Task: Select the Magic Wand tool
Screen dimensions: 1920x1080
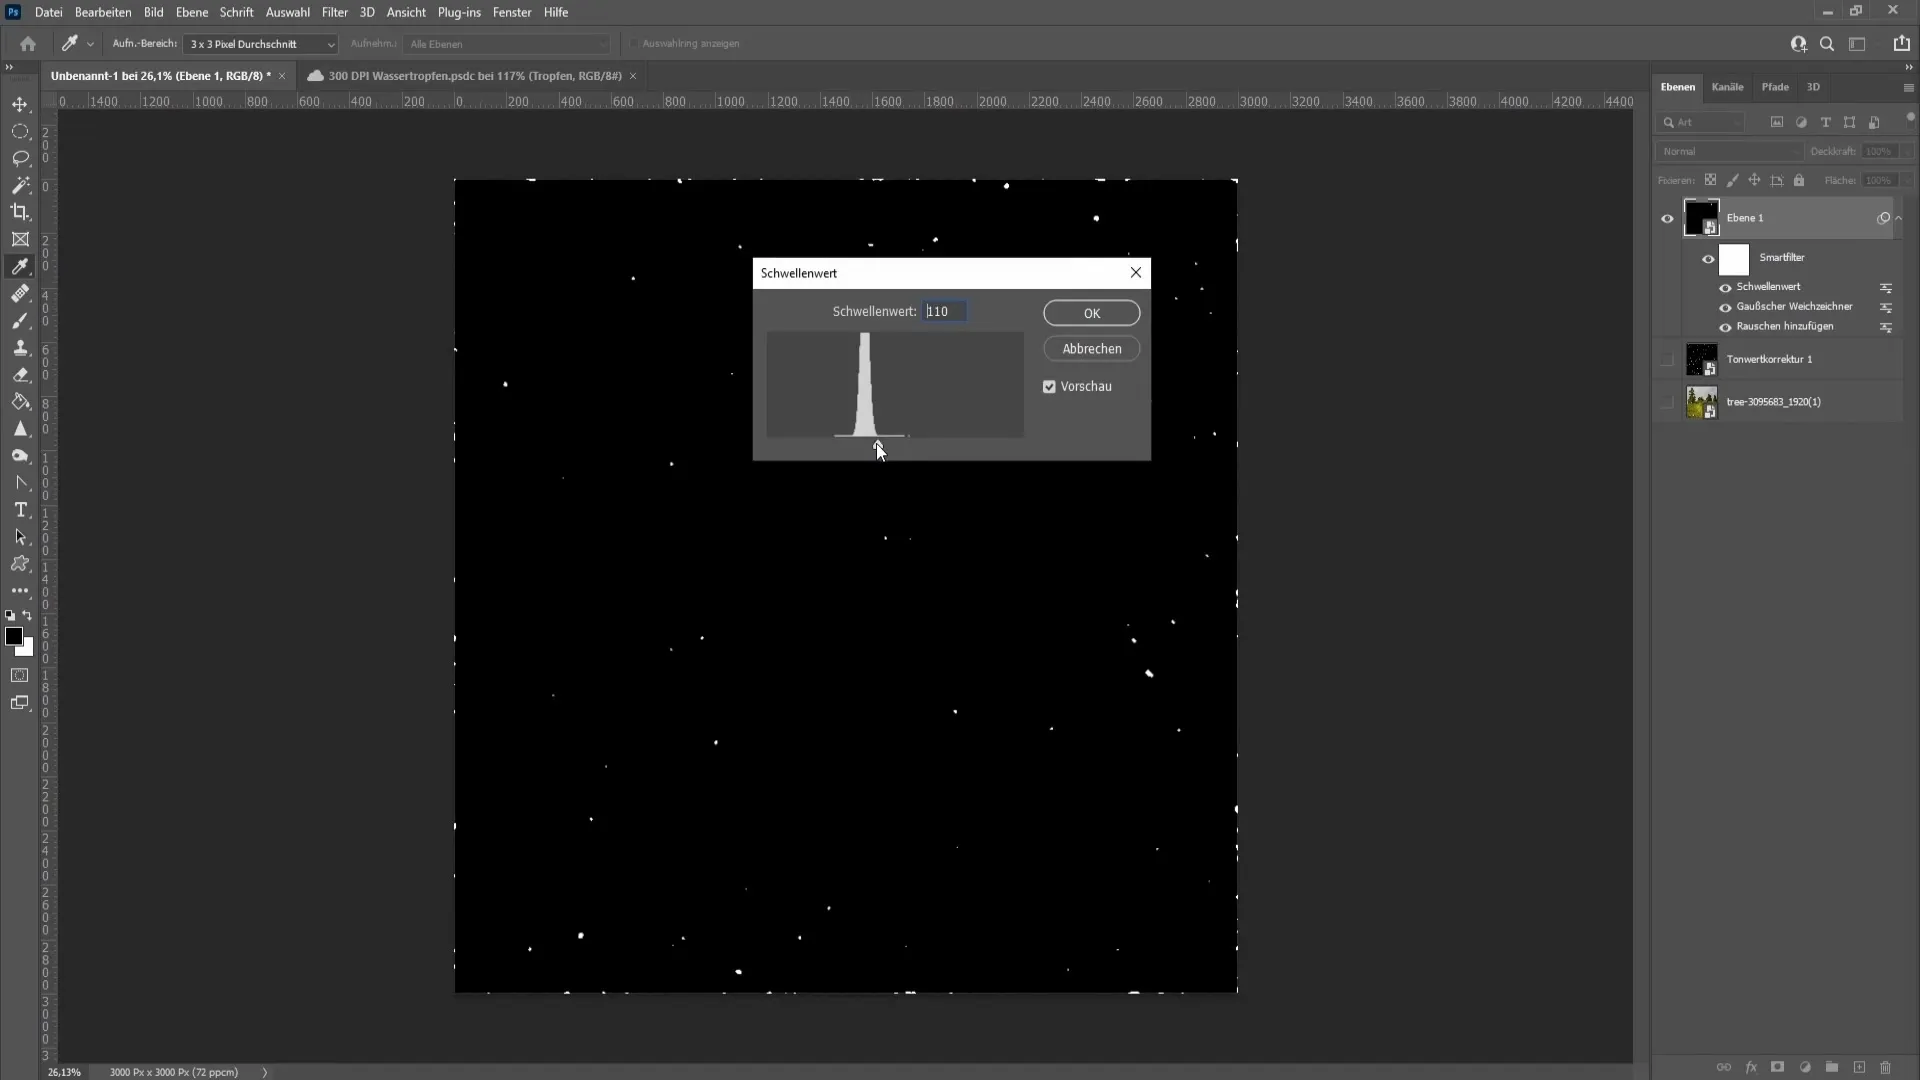Action: click(x=20, y=186)
